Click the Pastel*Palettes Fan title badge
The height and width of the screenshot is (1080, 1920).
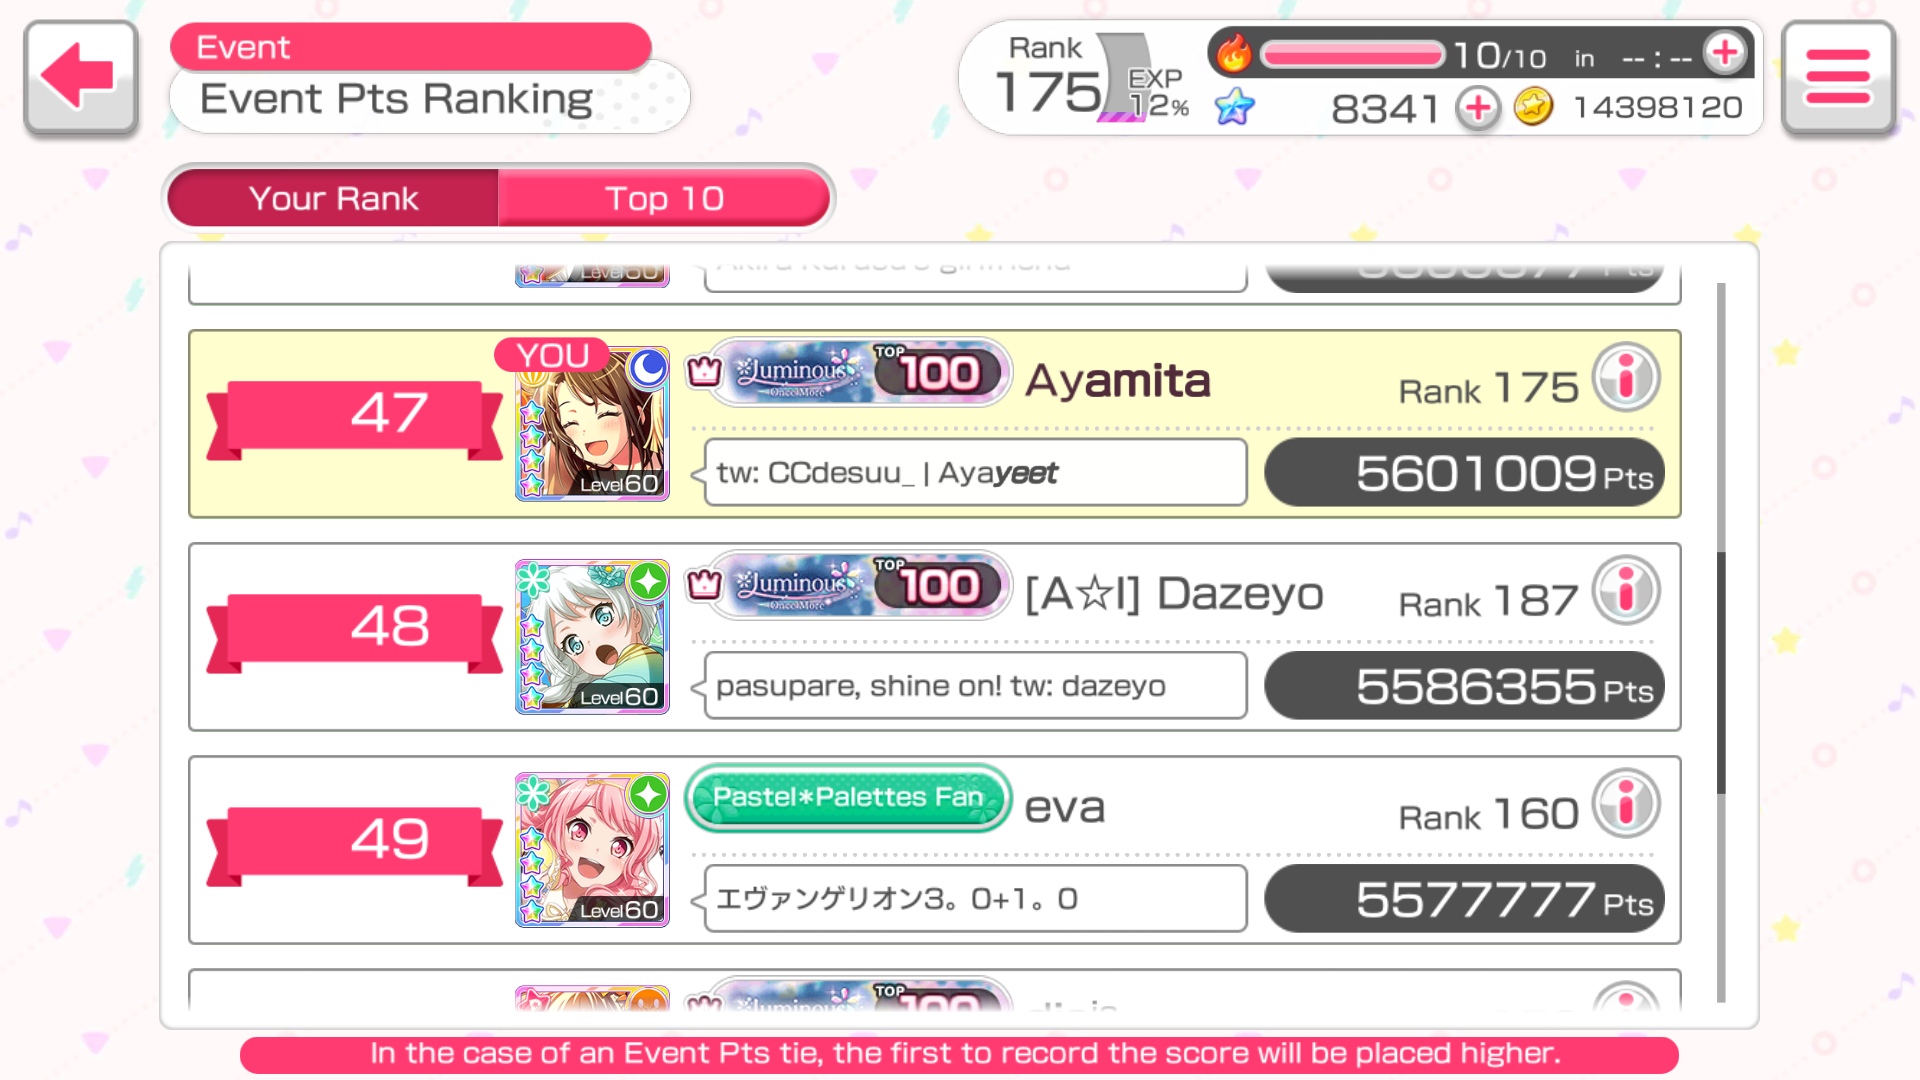click(x=848, y=797)
